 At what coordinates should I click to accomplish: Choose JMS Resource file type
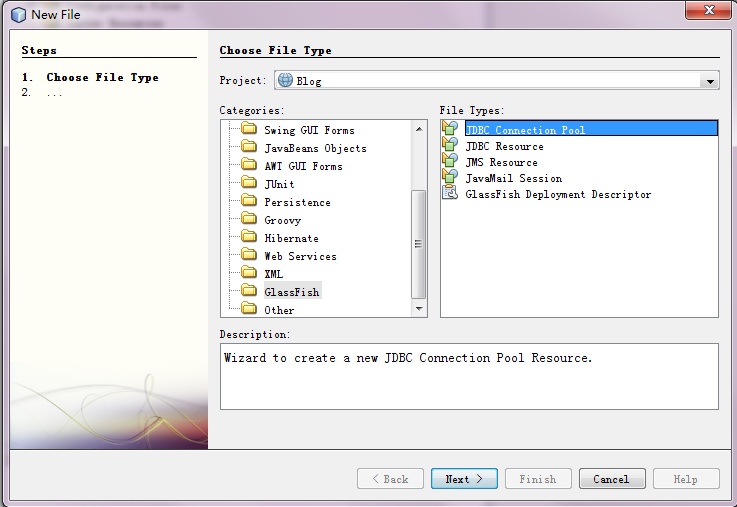[x=502, y=163]
